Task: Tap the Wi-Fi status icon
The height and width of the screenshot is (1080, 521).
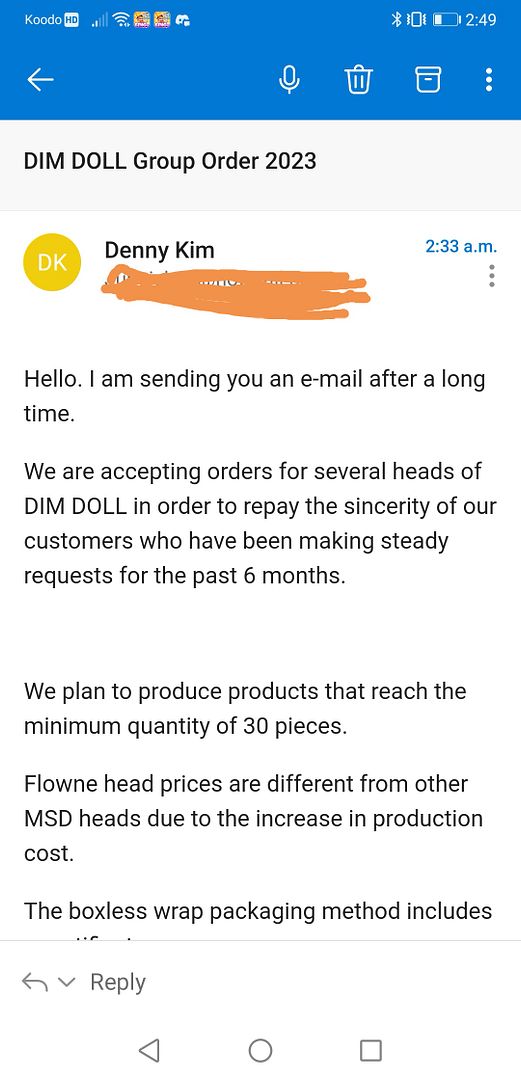Action: click(x=123, y=21)
